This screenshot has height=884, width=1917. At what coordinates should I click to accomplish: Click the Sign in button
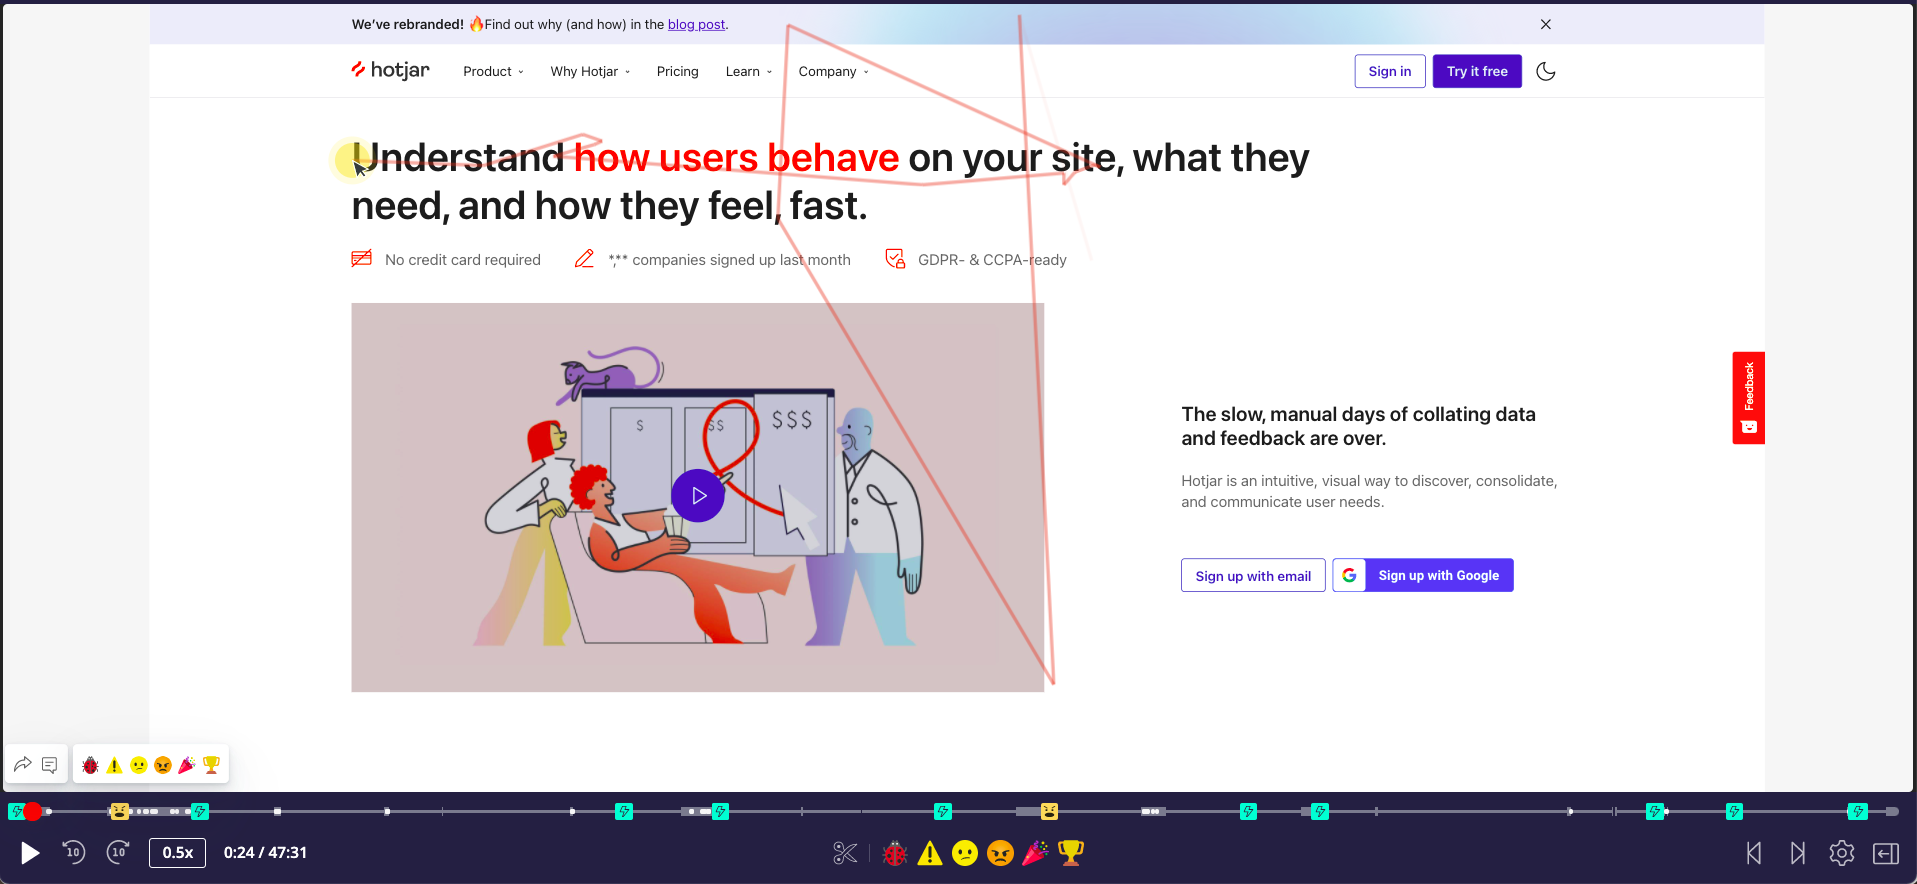1390,71
